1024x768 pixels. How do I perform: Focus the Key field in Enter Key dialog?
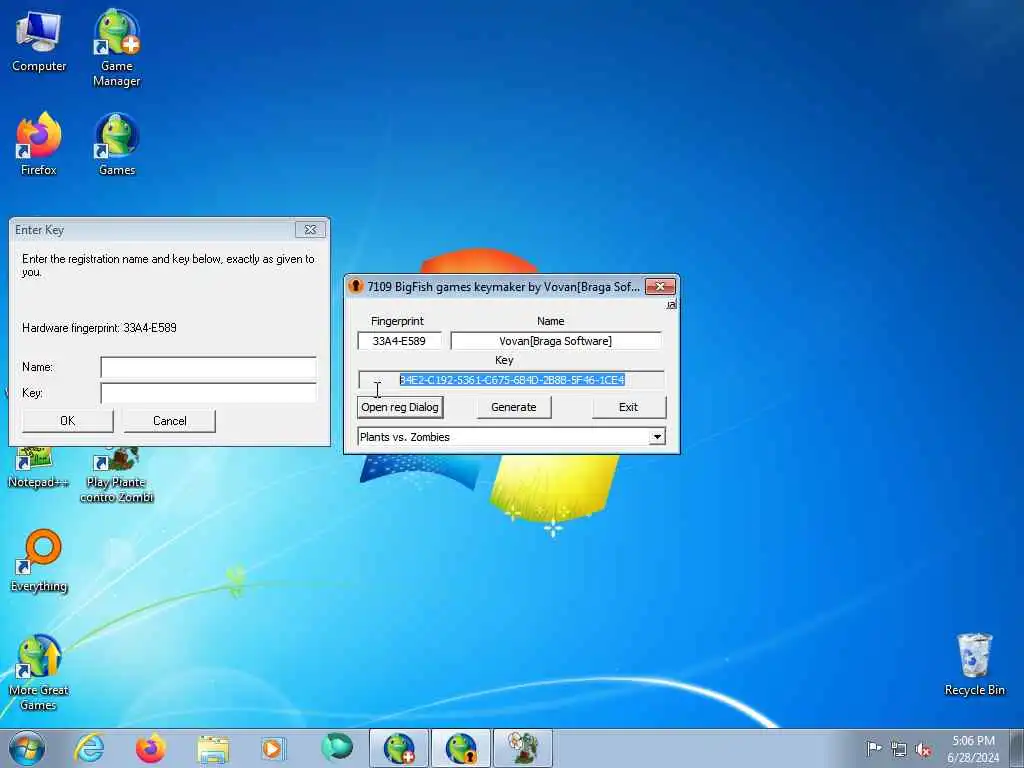[x=208, y=392]
